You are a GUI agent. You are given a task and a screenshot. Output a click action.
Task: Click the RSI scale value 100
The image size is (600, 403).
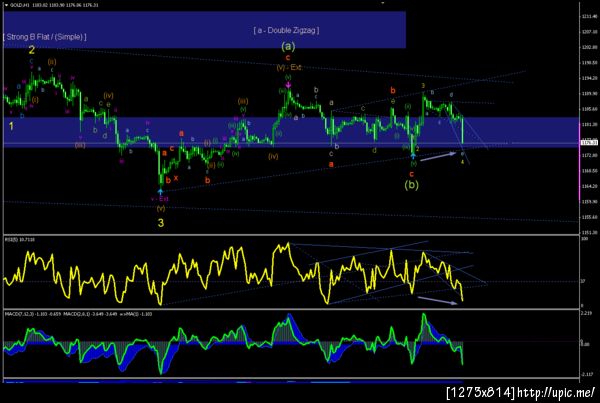tap(584, 239)
